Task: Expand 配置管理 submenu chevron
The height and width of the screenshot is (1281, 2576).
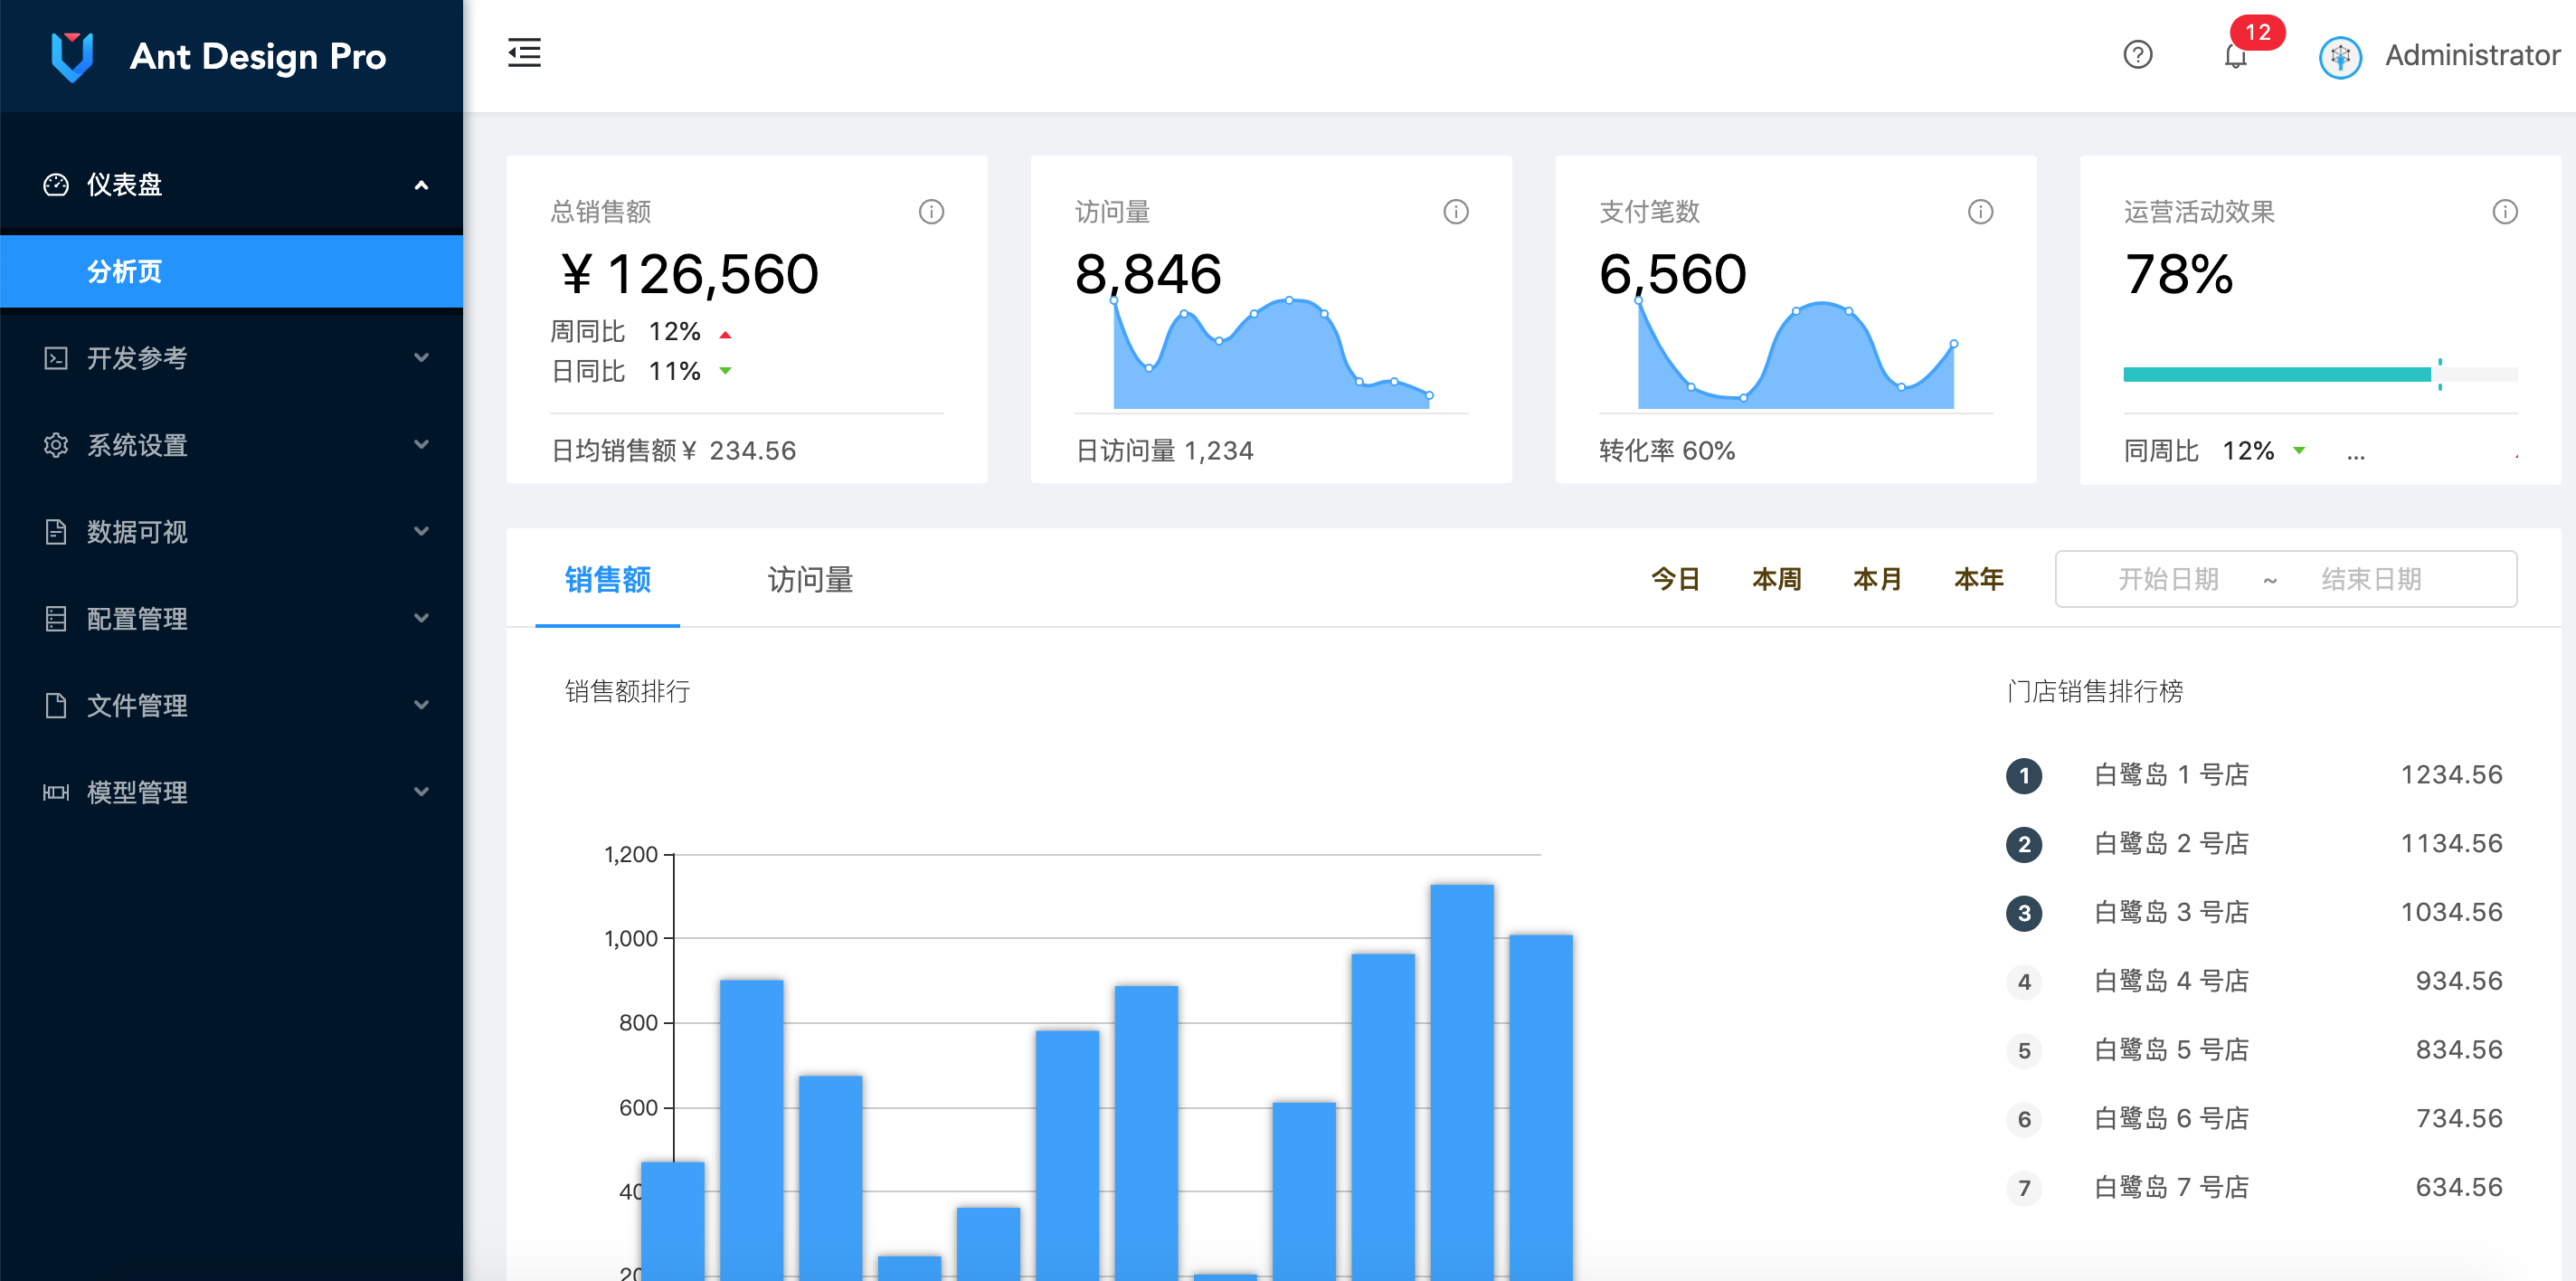Action: (x=421, y=619)
